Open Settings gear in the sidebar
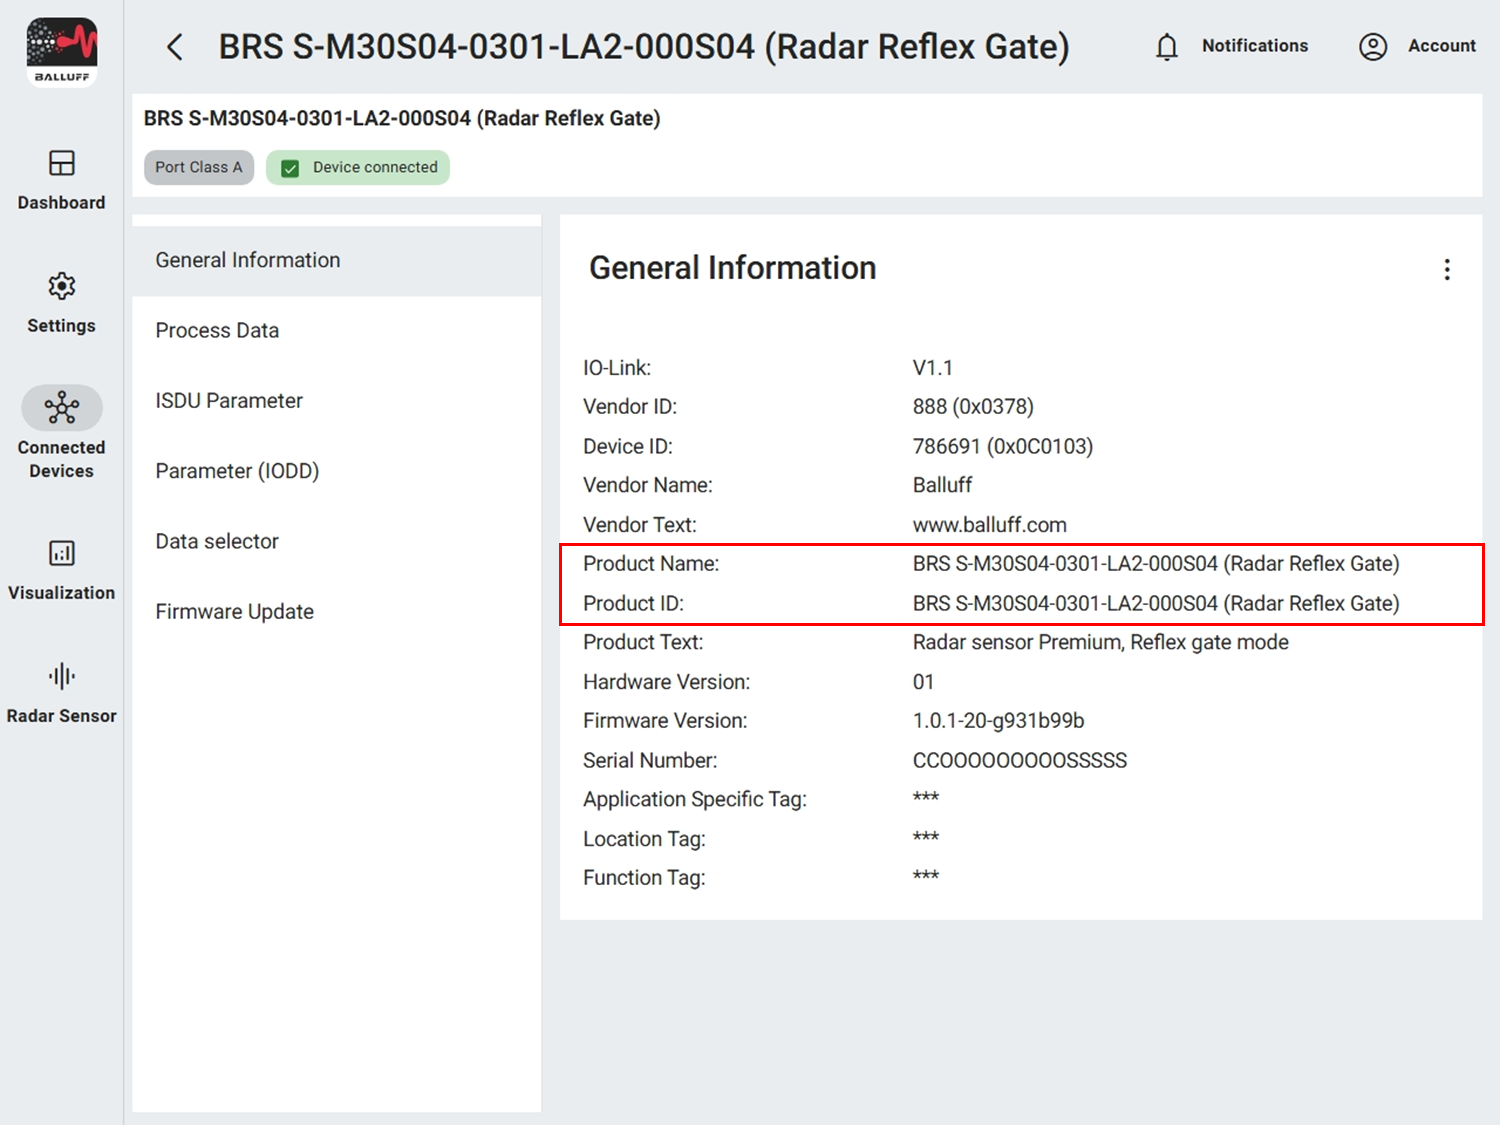This screenshot has width=1500, height=1125. tap(62, 287)
